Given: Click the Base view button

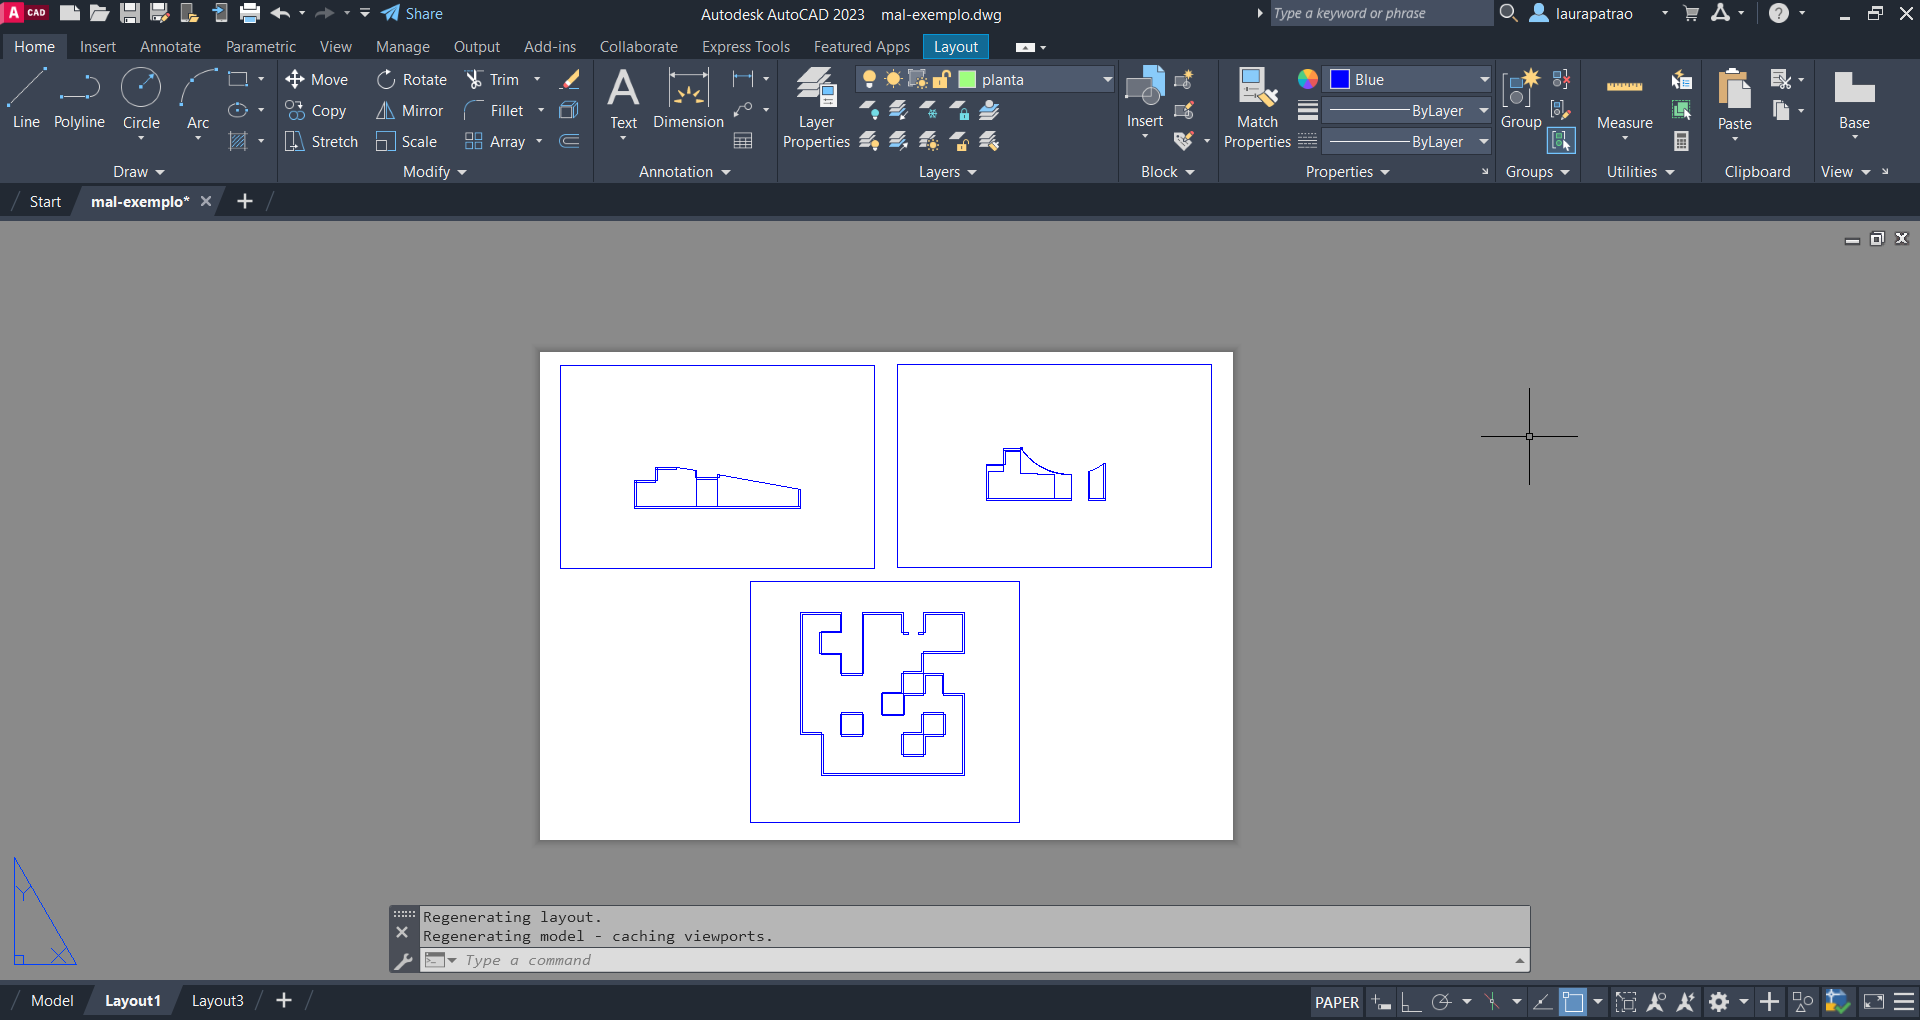Looking at the screenshot, I should click(1854, 99).
